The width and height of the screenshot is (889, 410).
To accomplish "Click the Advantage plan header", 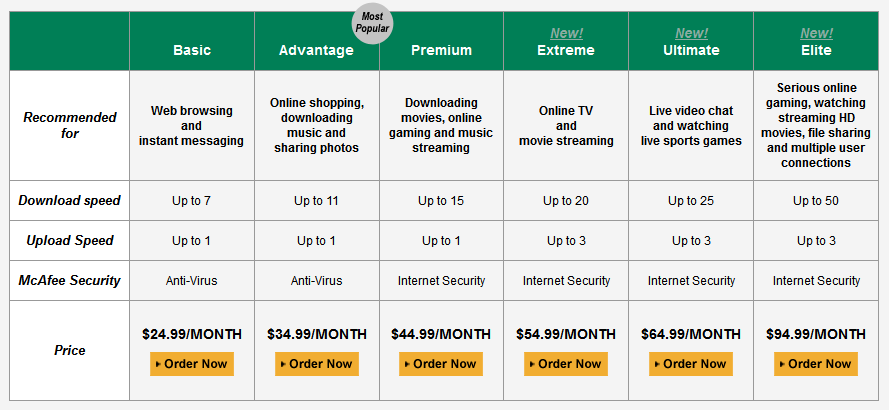I will click(x=316, y=50).
